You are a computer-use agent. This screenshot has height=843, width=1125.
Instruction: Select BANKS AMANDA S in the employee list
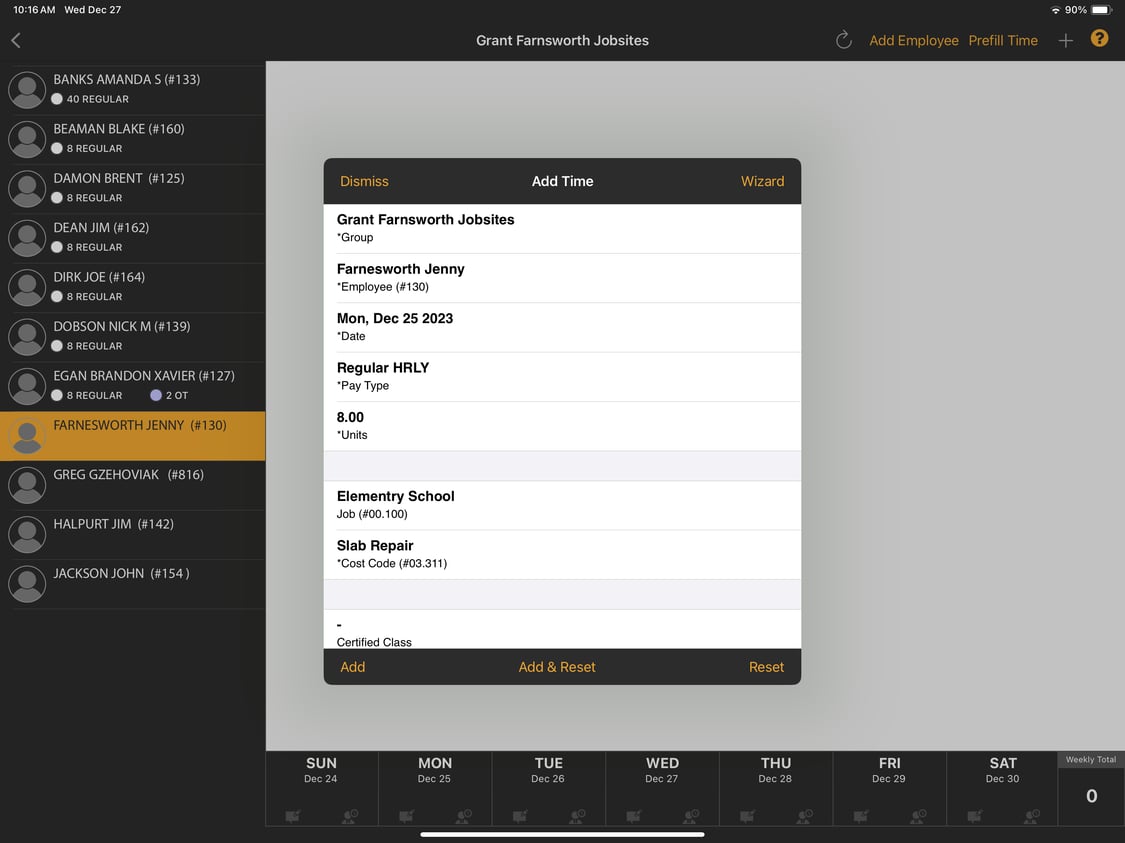[133, 89]
